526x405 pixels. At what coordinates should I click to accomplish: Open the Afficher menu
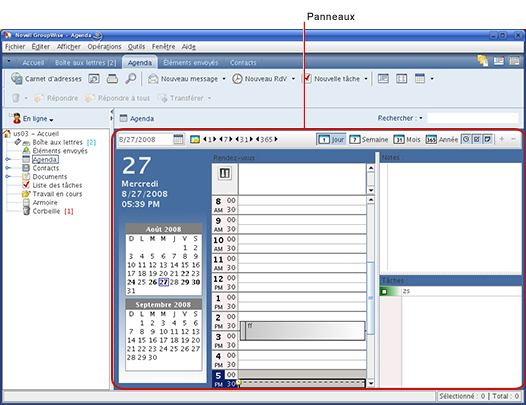click(x=68, y=47)
